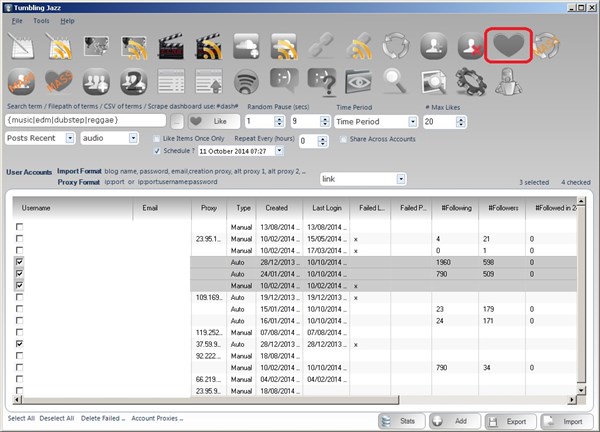The height and width of the screenshot is (432, 600).
Task: Open the Tools menu
Action: 41,21
